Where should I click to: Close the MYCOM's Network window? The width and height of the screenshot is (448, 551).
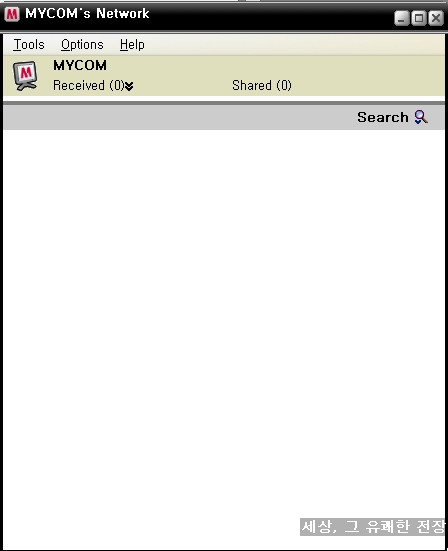pyautogui.click(x=436, y=18)
